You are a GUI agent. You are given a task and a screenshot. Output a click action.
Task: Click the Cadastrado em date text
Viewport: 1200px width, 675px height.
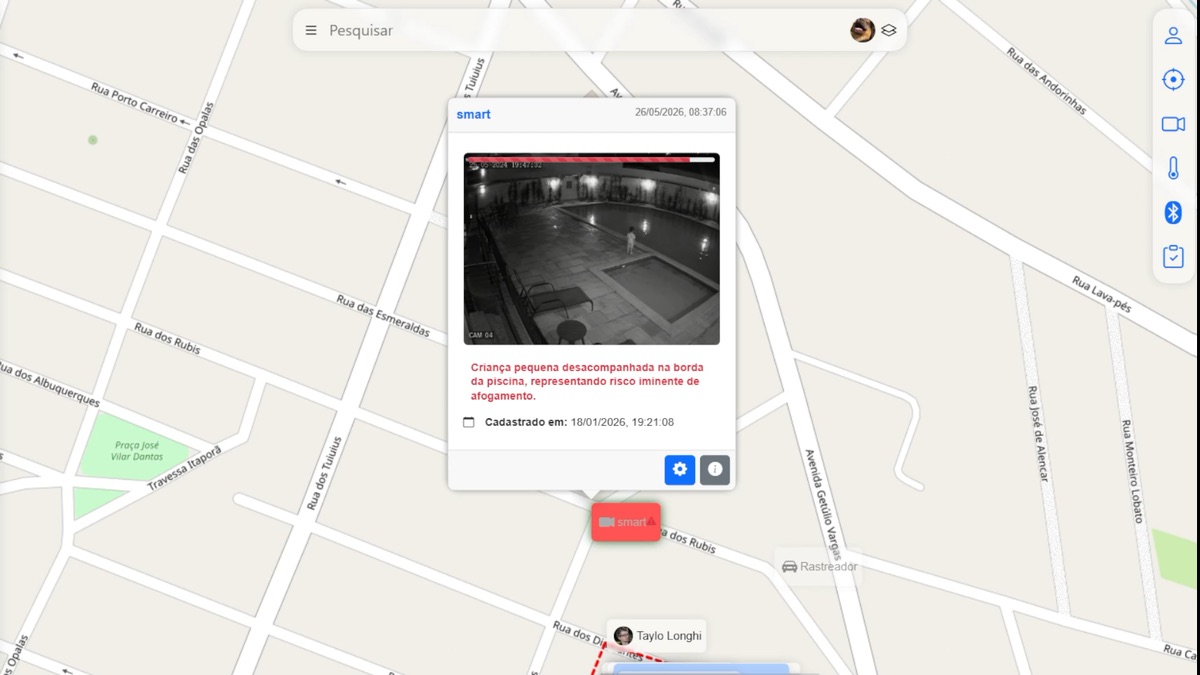click(579, 422)
